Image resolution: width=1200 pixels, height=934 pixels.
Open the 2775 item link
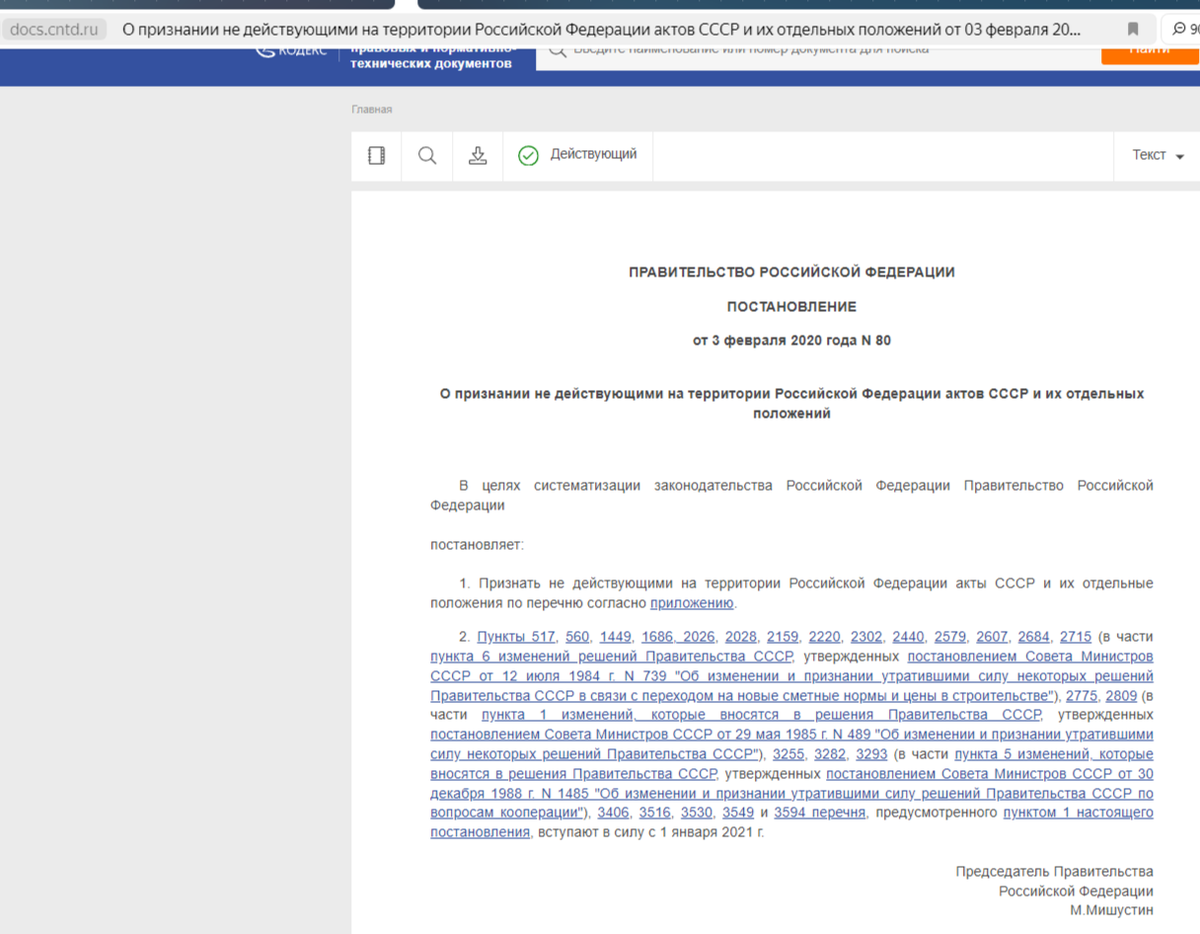click(x=1082, y=696)
